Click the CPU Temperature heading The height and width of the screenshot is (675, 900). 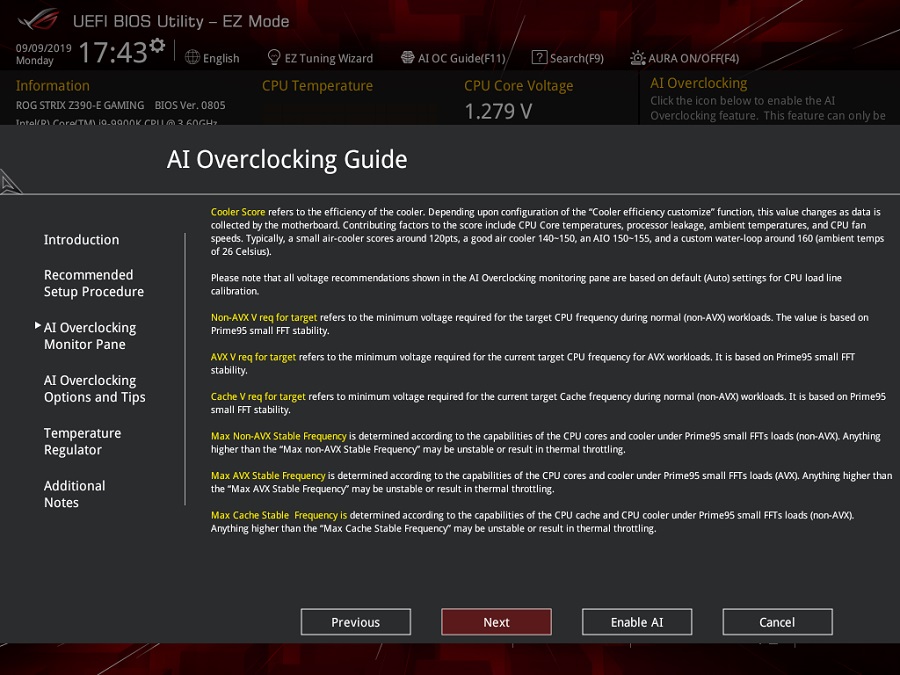[317, 86]
